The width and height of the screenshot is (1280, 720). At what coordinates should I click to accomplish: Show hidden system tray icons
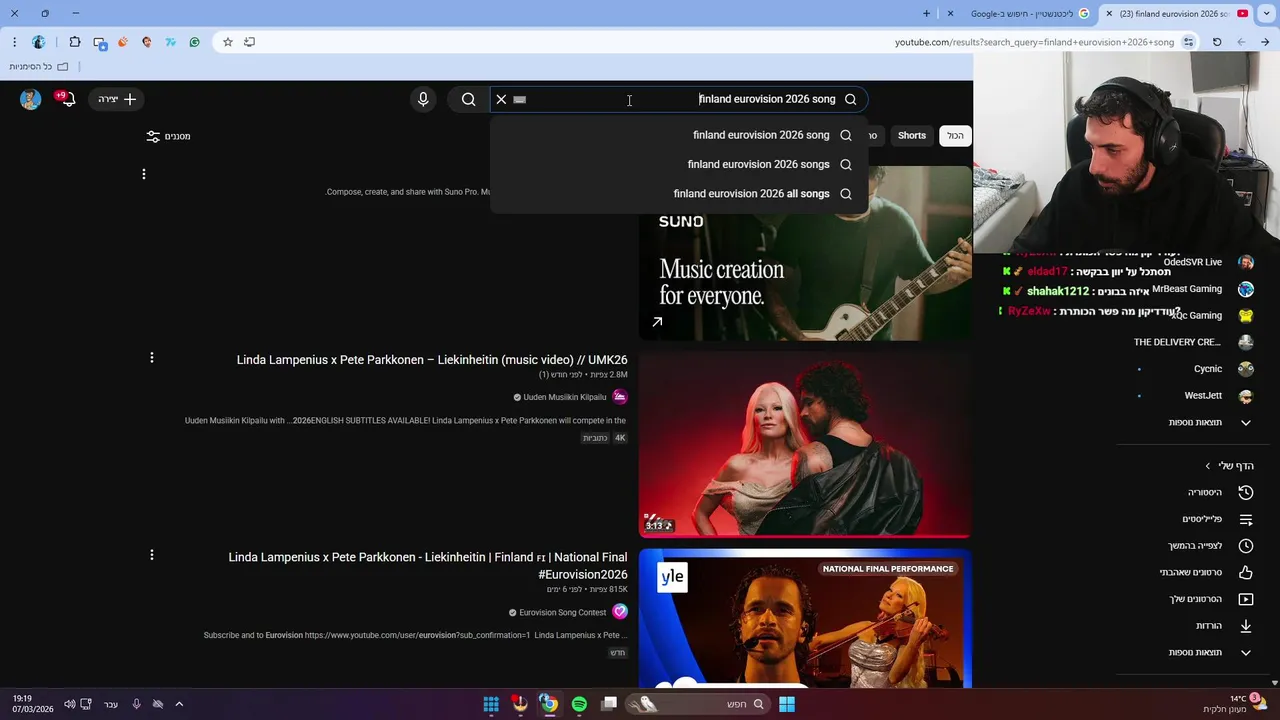179,704
